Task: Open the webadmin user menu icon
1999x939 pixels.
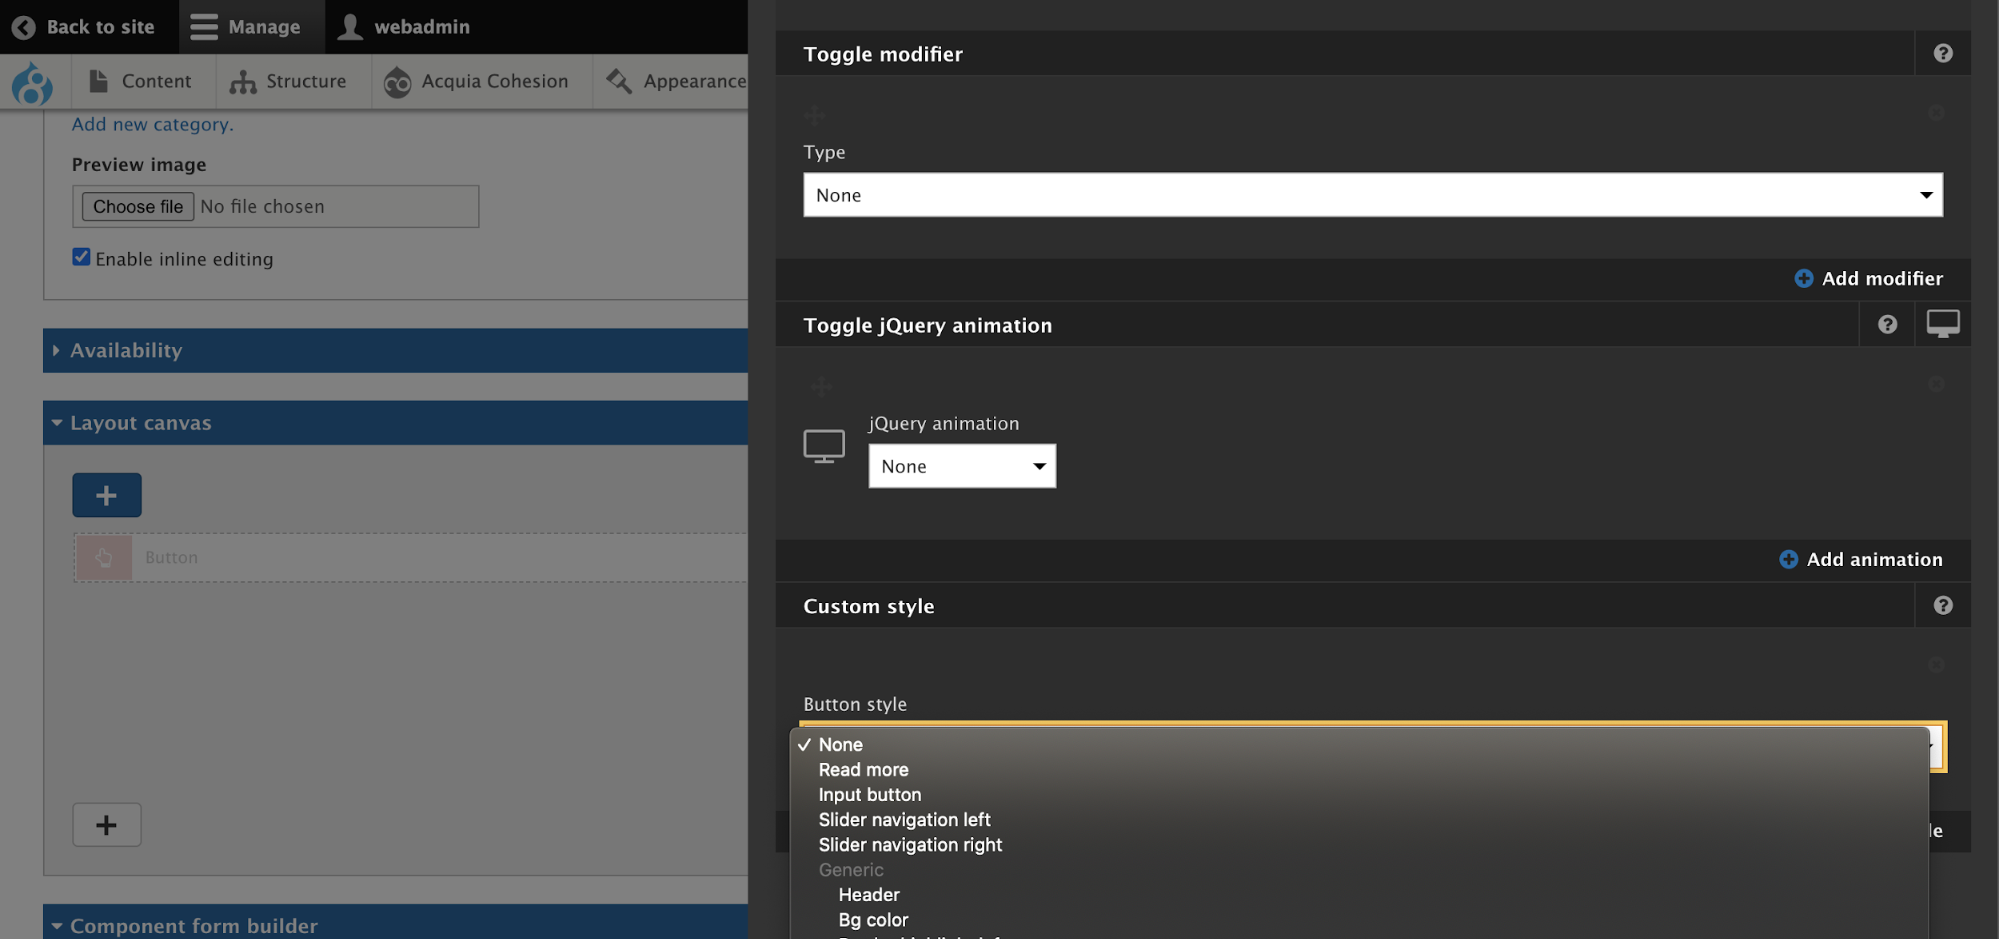Action: pos(349,27)
